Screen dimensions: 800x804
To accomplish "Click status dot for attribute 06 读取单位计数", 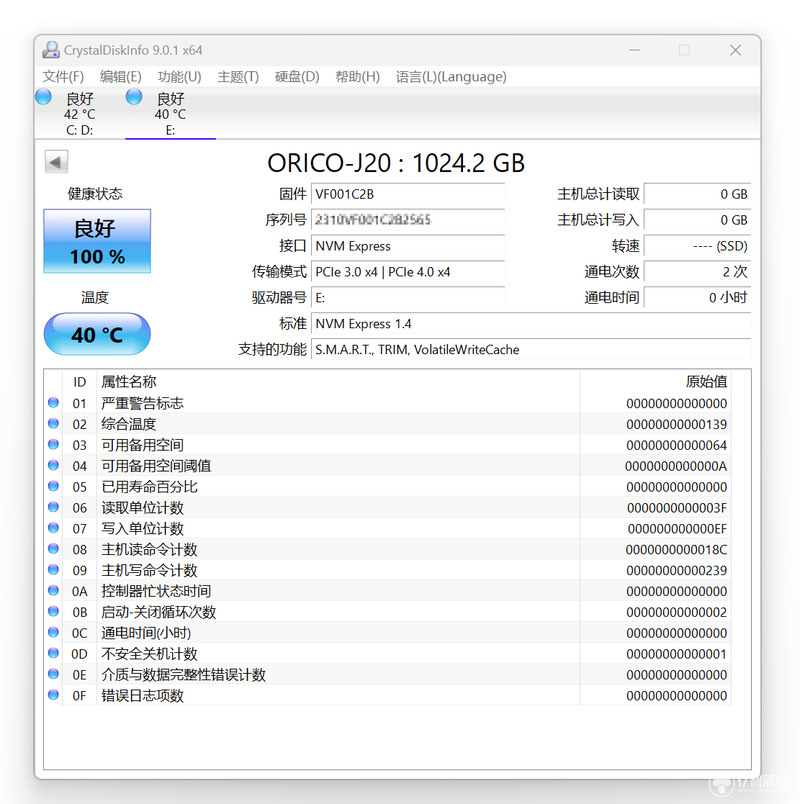I will click(53, 507).
